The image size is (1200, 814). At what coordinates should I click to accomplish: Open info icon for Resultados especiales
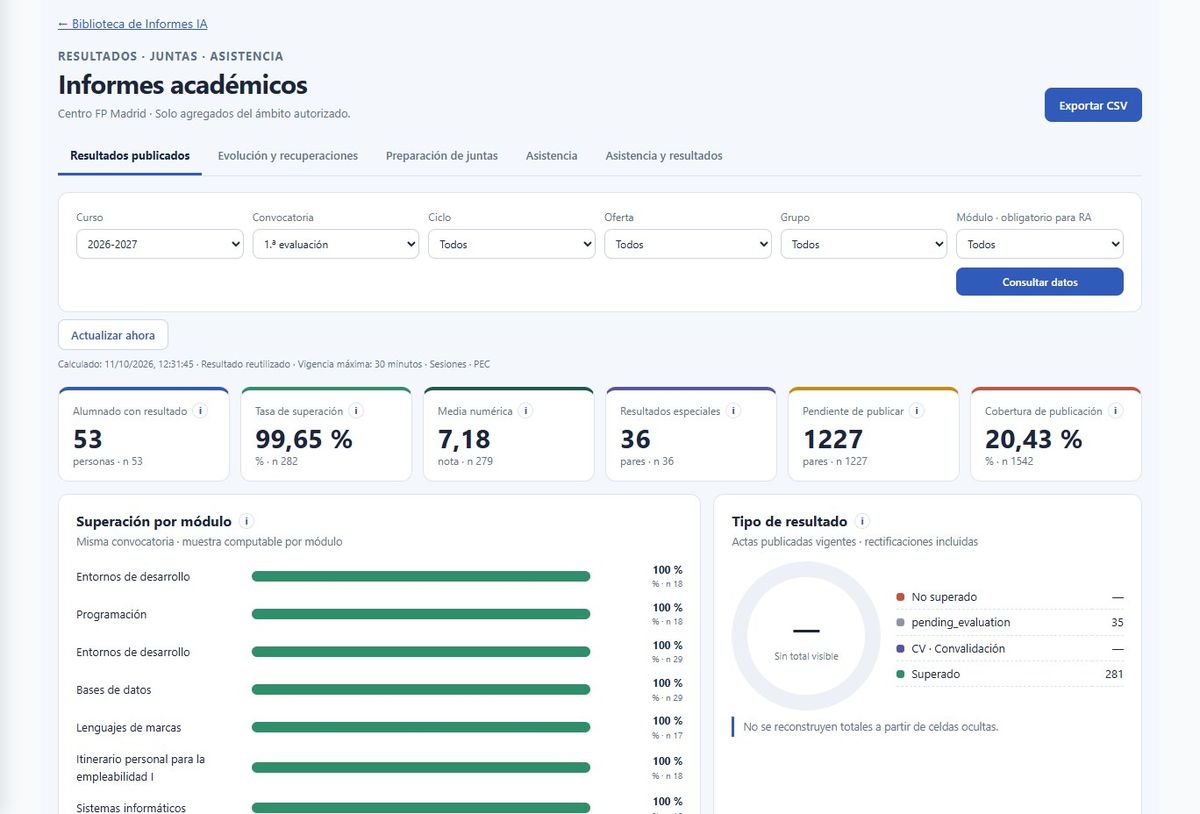[733, 411]
